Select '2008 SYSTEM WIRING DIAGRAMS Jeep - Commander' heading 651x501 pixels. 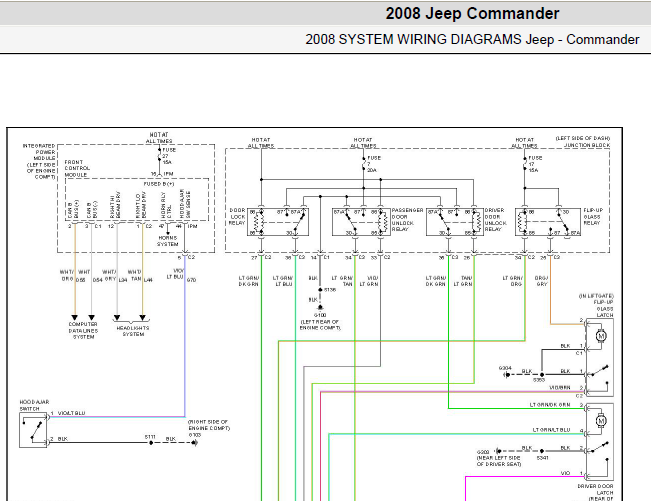tap(472, 39)
